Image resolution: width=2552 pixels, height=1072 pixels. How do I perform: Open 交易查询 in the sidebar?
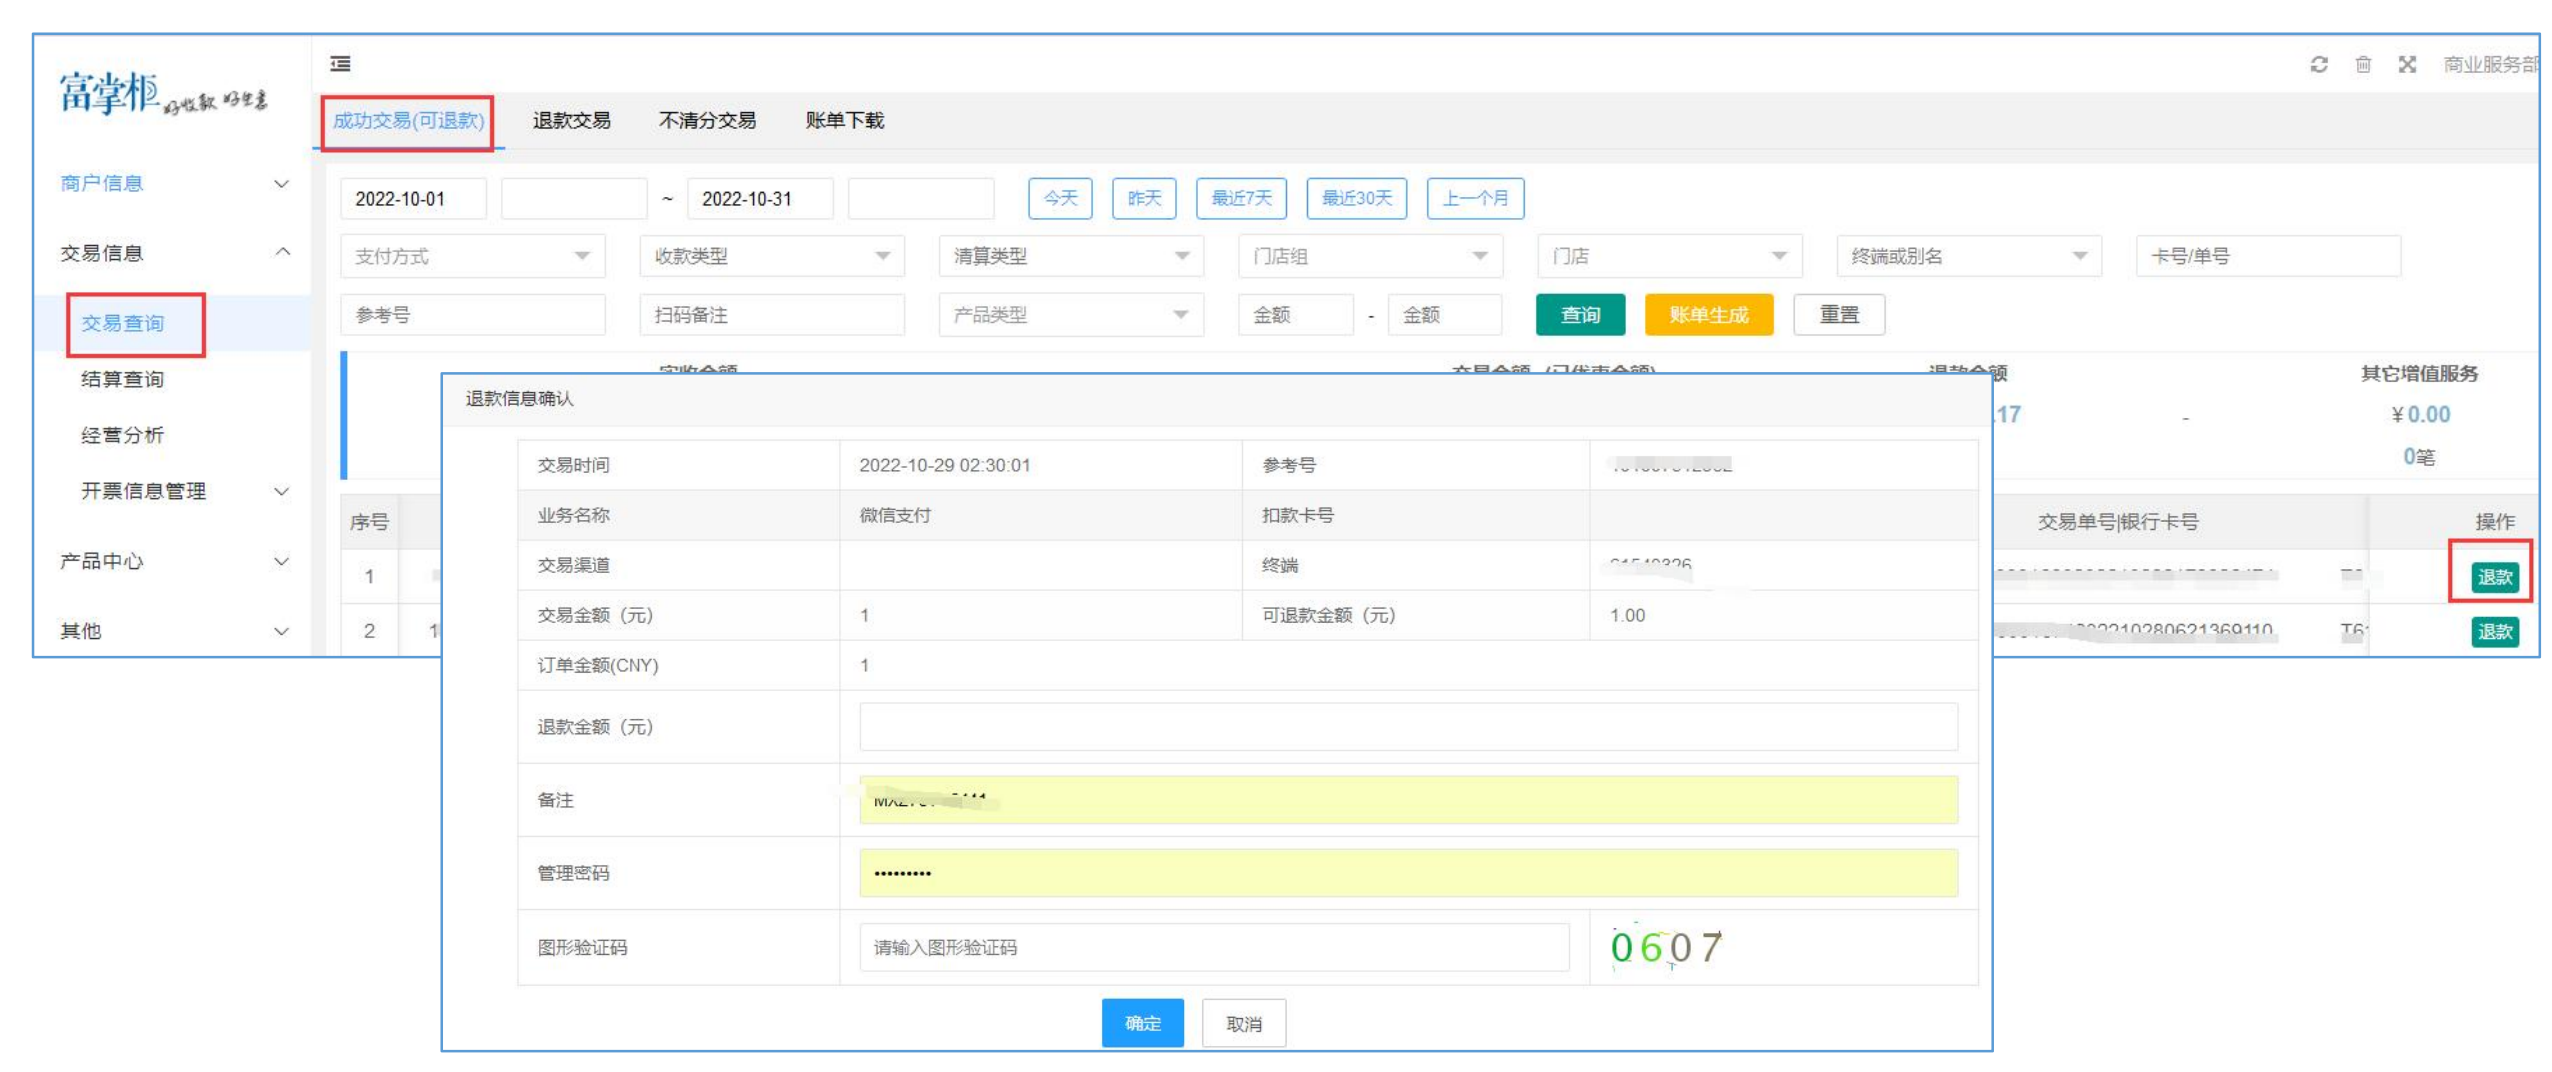123,323
